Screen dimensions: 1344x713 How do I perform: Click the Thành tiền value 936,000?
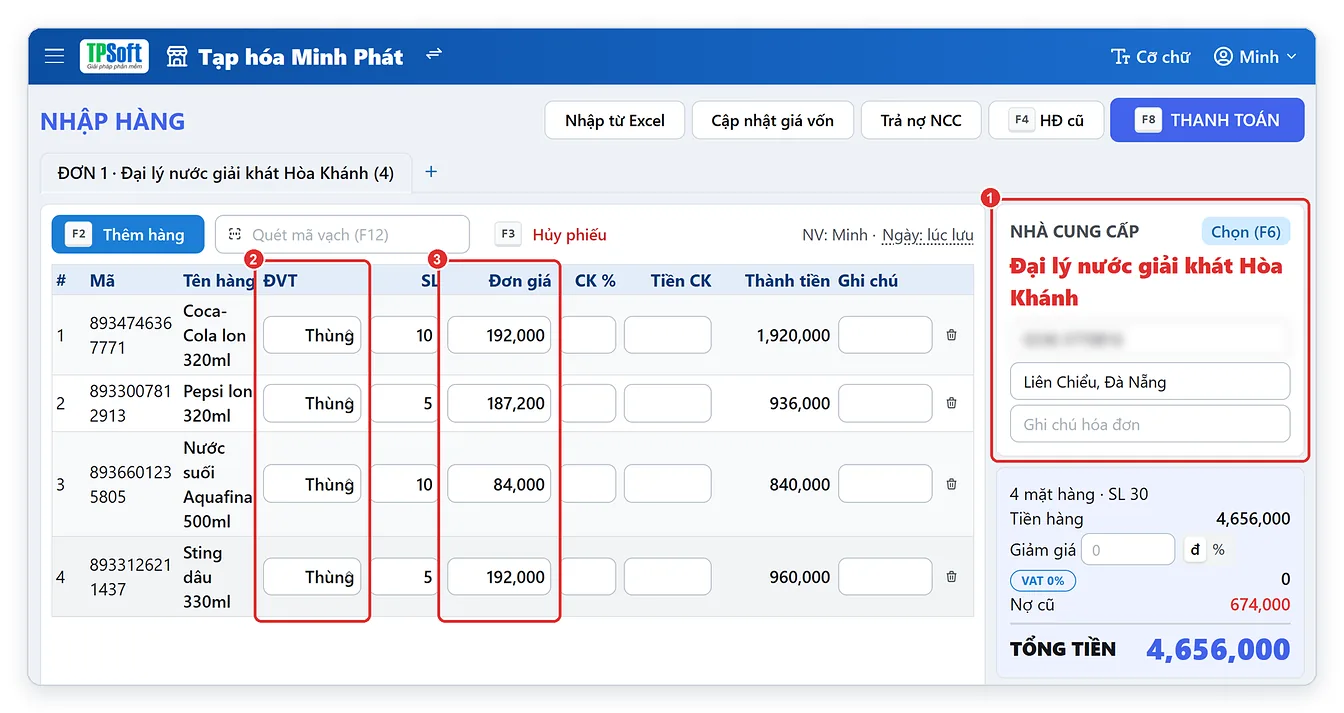pos(800,404)
